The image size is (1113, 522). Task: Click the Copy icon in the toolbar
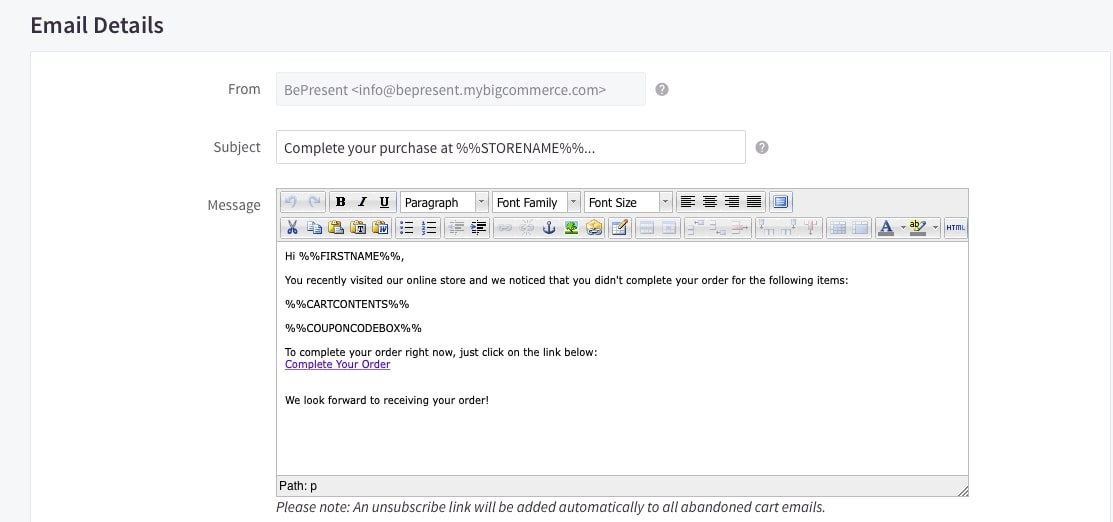pyautogui.click(x=314, y=228)
